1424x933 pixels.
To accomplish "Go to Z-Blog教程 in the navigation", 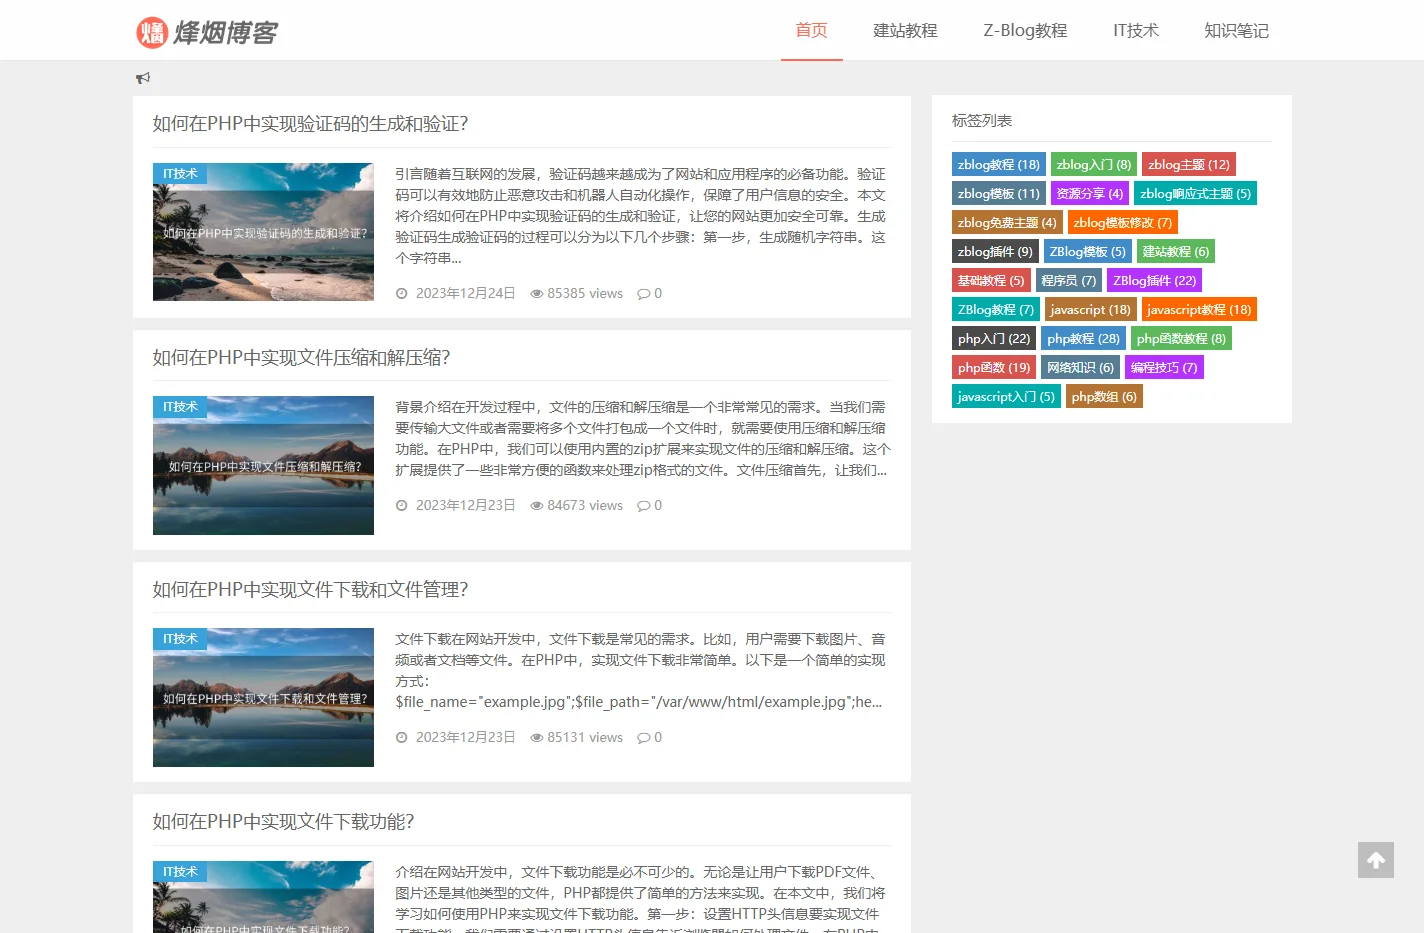I will 1025,30.
